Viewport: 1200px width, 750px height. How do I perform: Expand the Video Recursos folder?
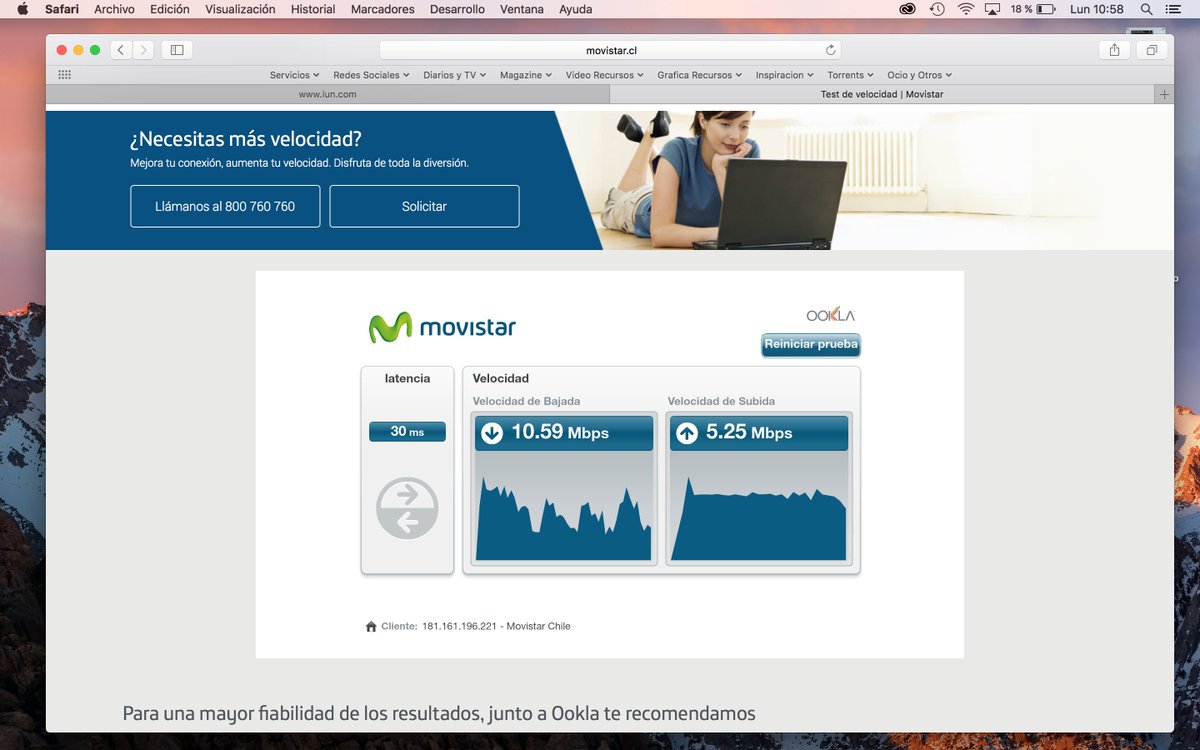[x=605, y=75]
